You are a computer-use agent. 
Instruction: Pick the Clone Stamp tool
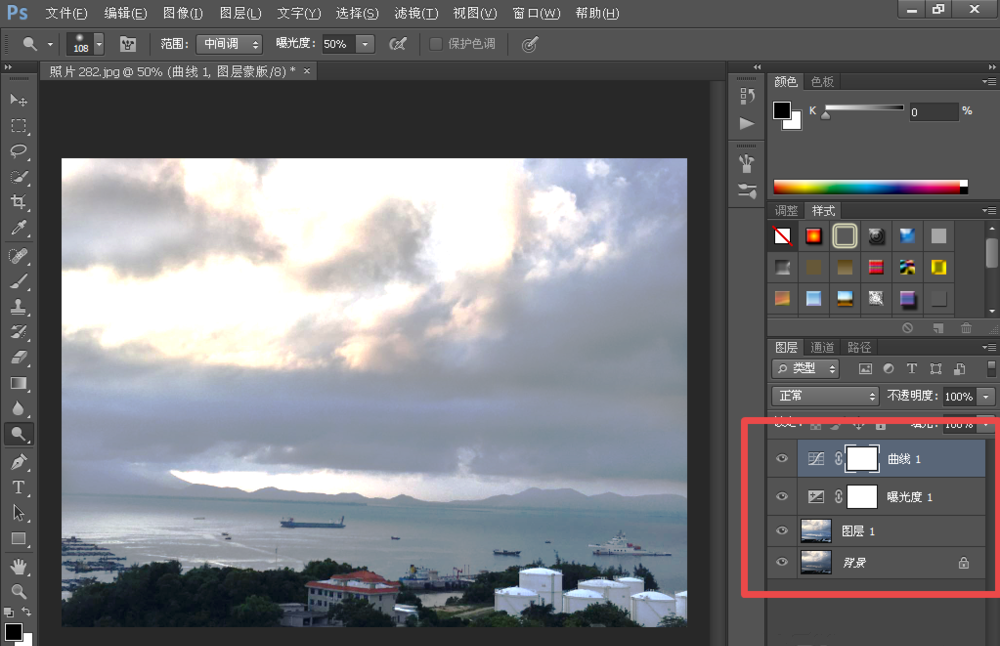coord(19,307)
